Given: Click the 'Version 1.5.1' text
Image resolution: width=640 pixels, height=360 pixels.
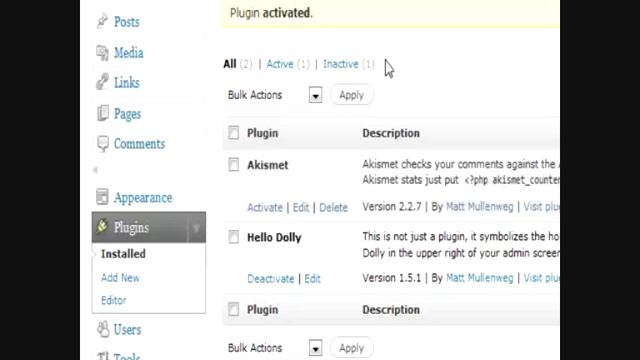Looking at the screenshot, I should pos(391,278).
